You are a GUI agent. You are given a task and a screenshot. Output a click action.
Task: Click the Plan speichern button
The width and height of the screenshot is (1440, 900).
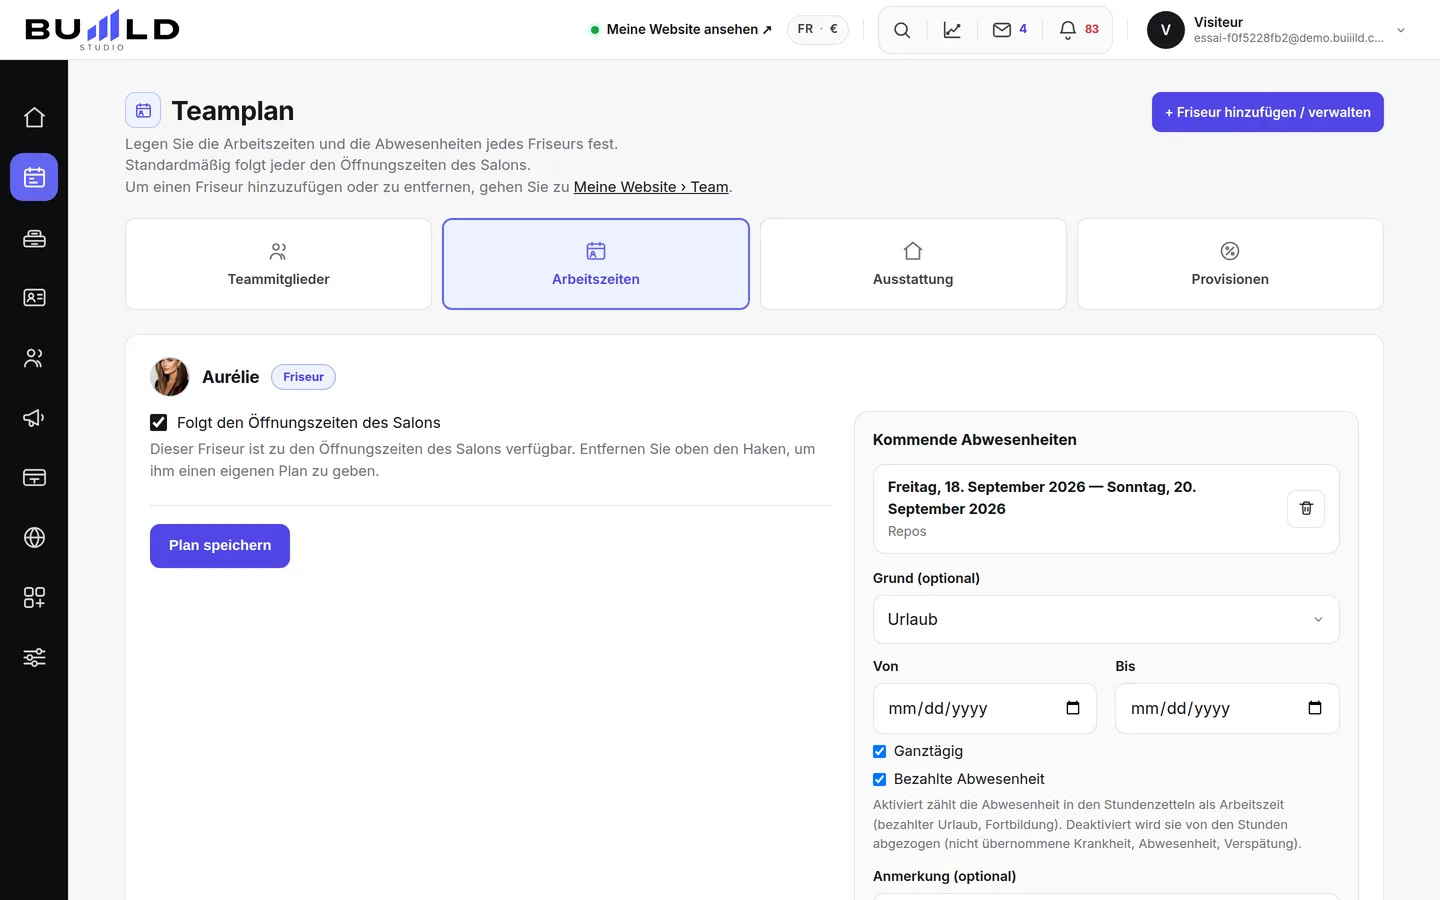point(220,546)
